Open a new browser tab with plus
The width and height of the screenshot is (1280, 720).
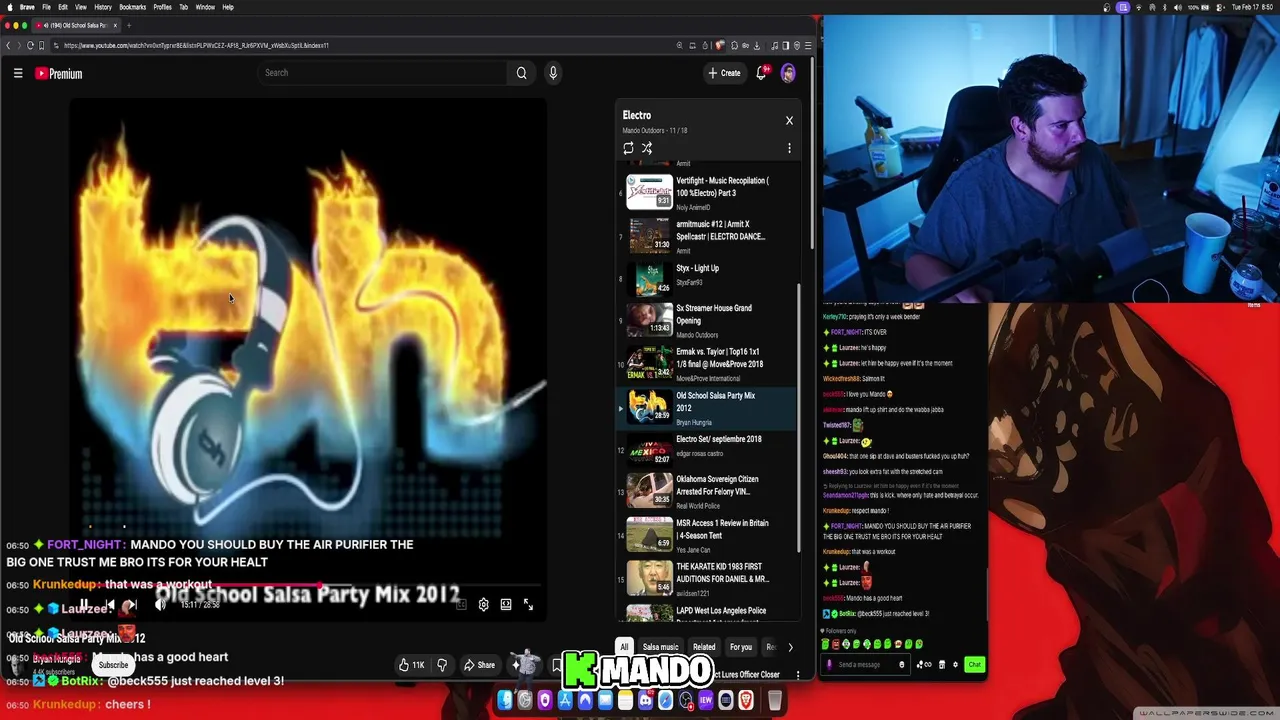point(129,25)
